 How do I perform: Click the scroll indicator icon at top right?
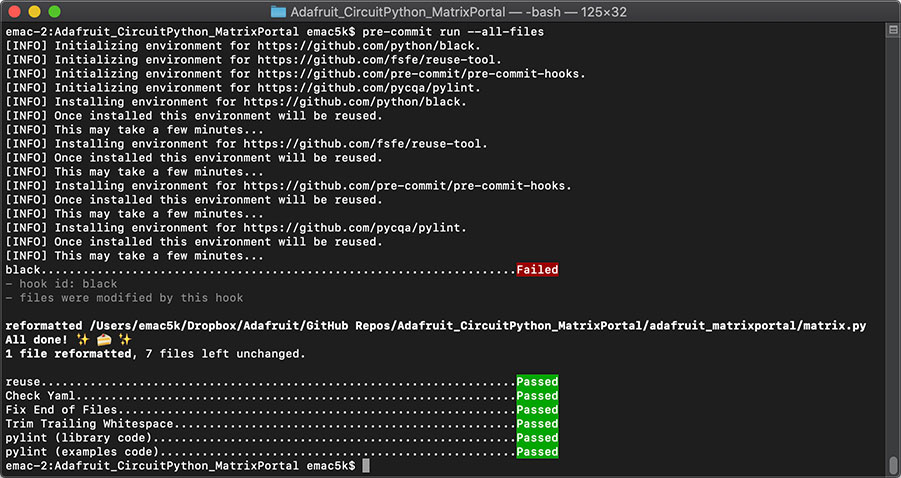892,32
